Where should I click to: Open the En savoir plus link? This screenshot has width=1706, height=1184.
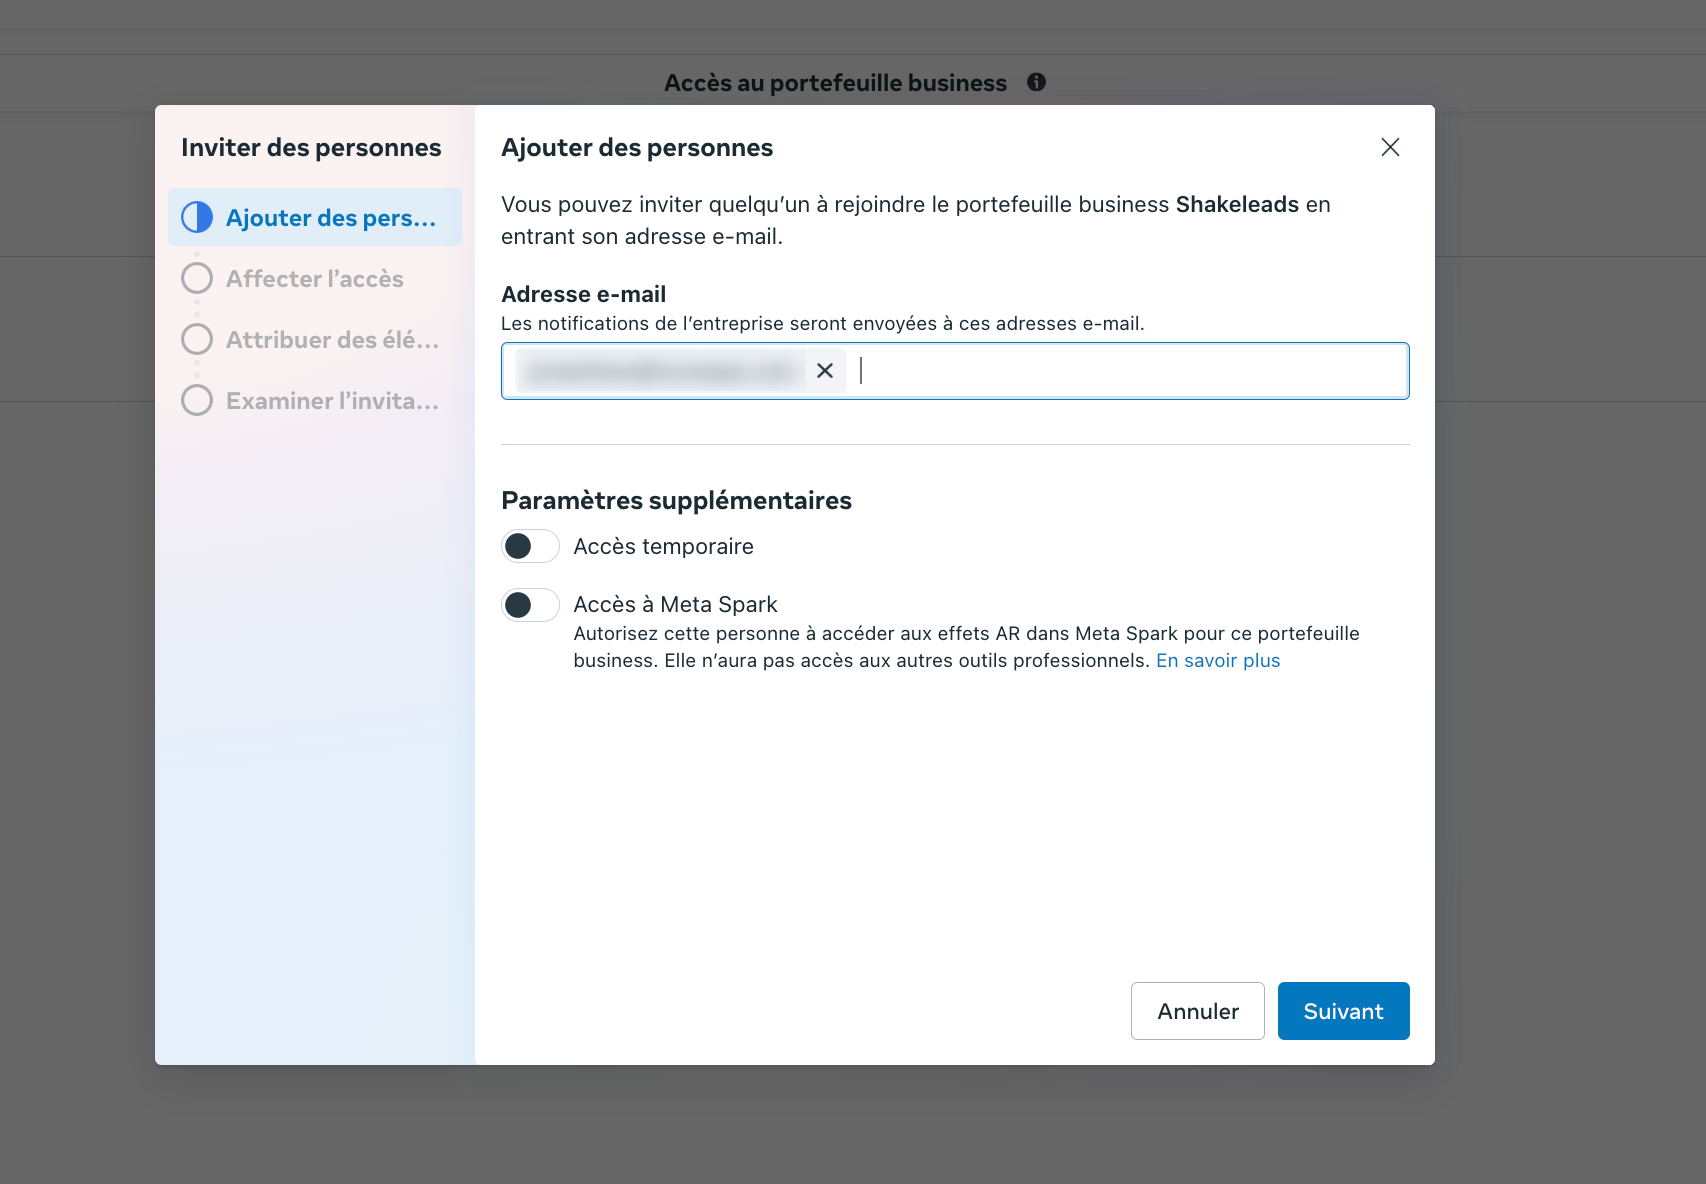(x=1217, y=660)
